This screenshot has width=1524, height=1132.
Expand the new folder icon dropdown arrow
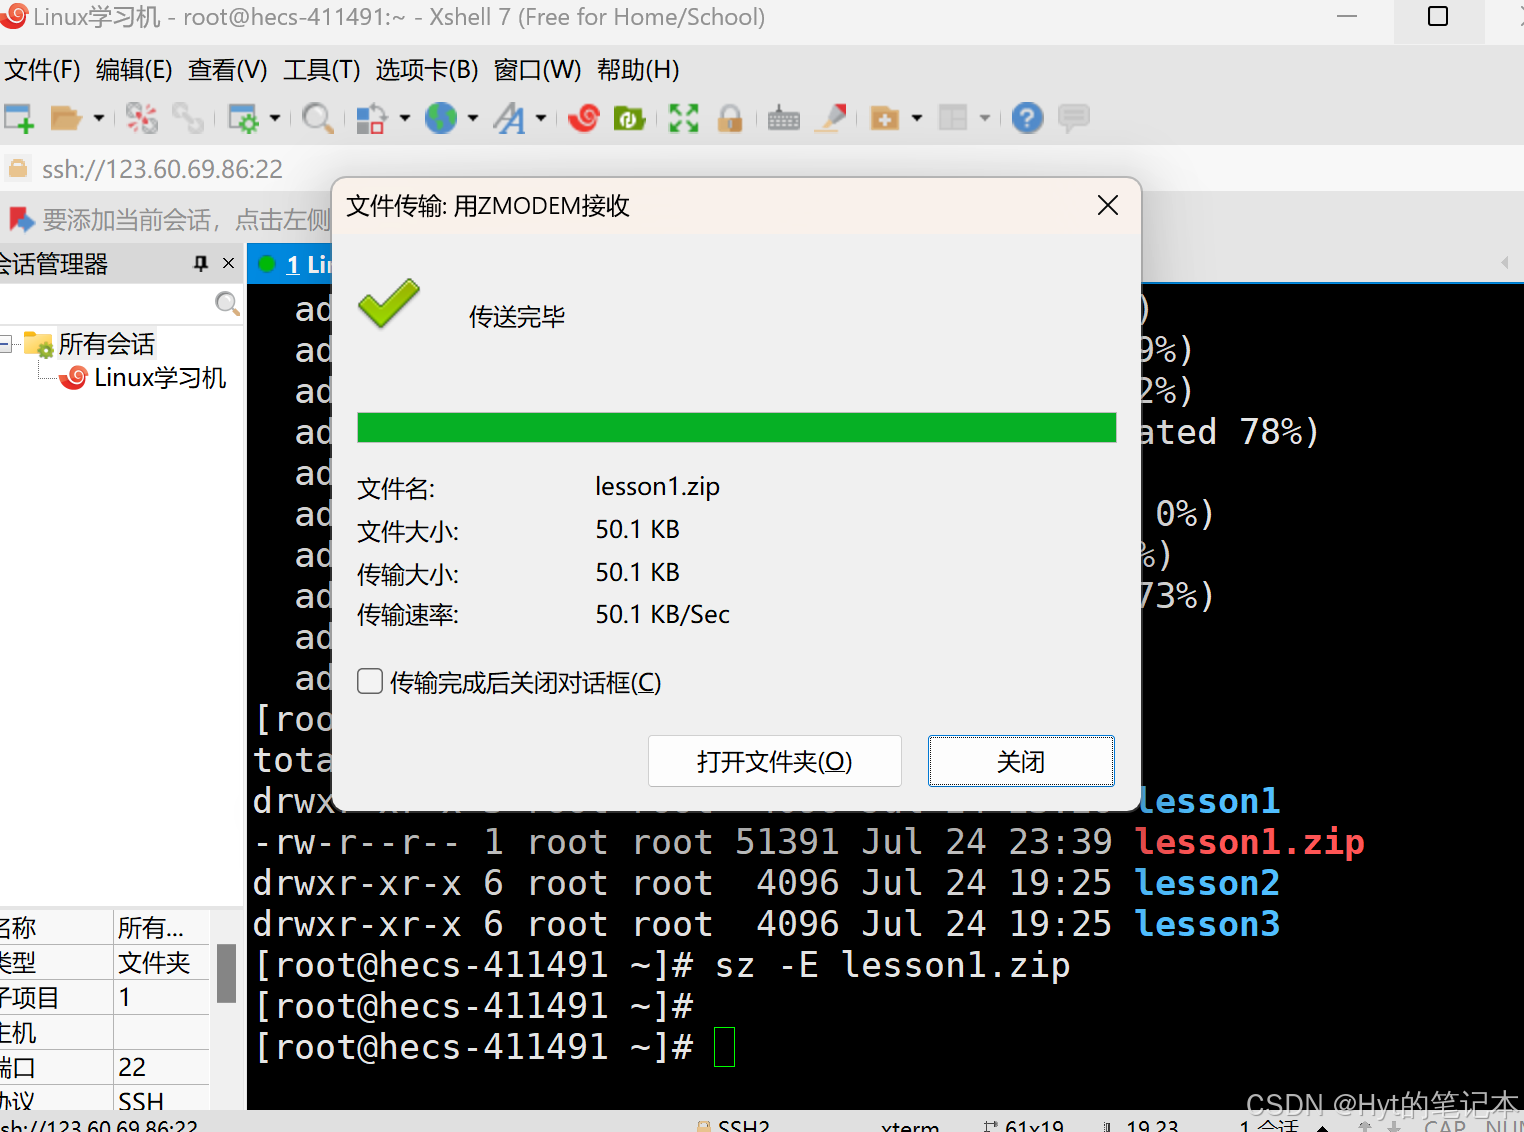tap(916, 118)
